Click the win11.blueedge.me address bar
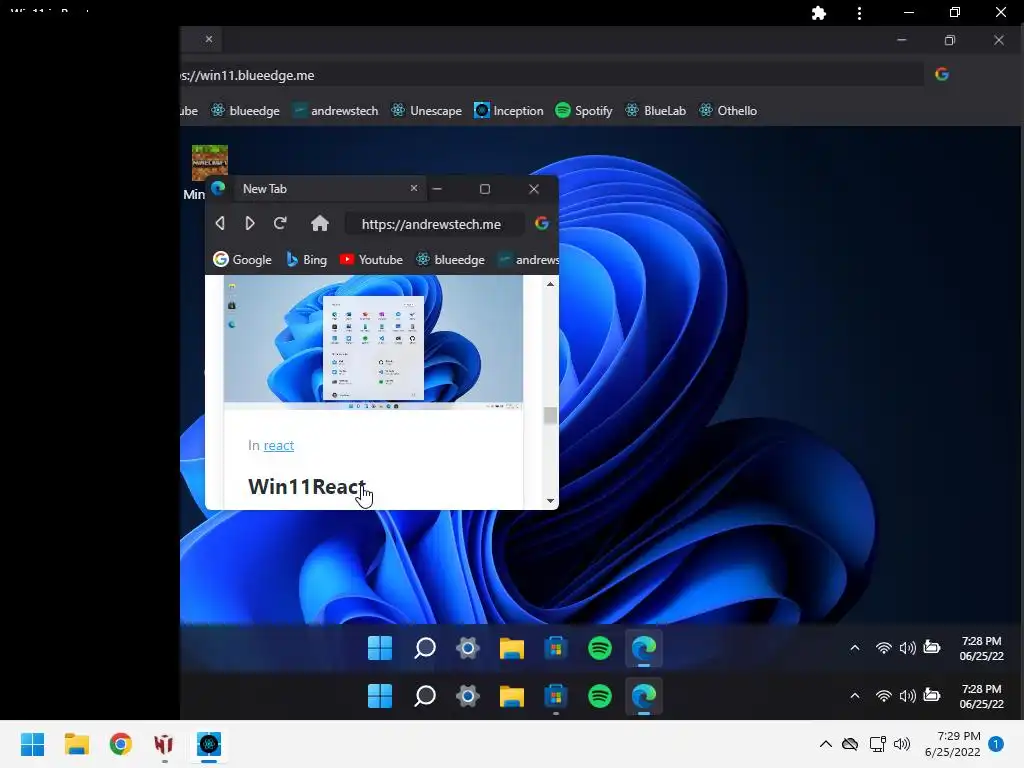Image resolution: width=1024 pixels, height=768 pixels. (552, 75)
